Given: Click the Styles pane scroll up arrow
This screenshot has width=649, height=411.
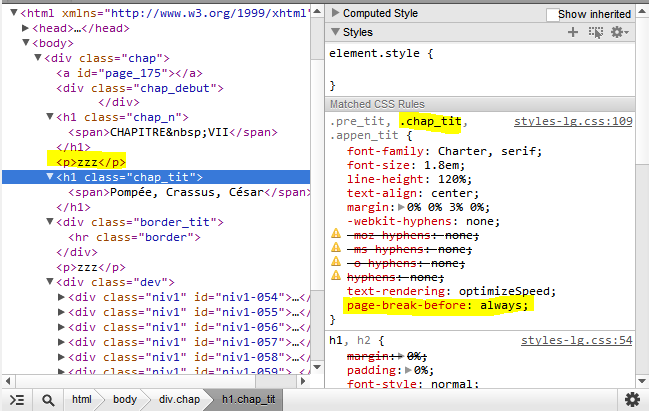Looking at the screenshot, I should click(x=642, y=12).
